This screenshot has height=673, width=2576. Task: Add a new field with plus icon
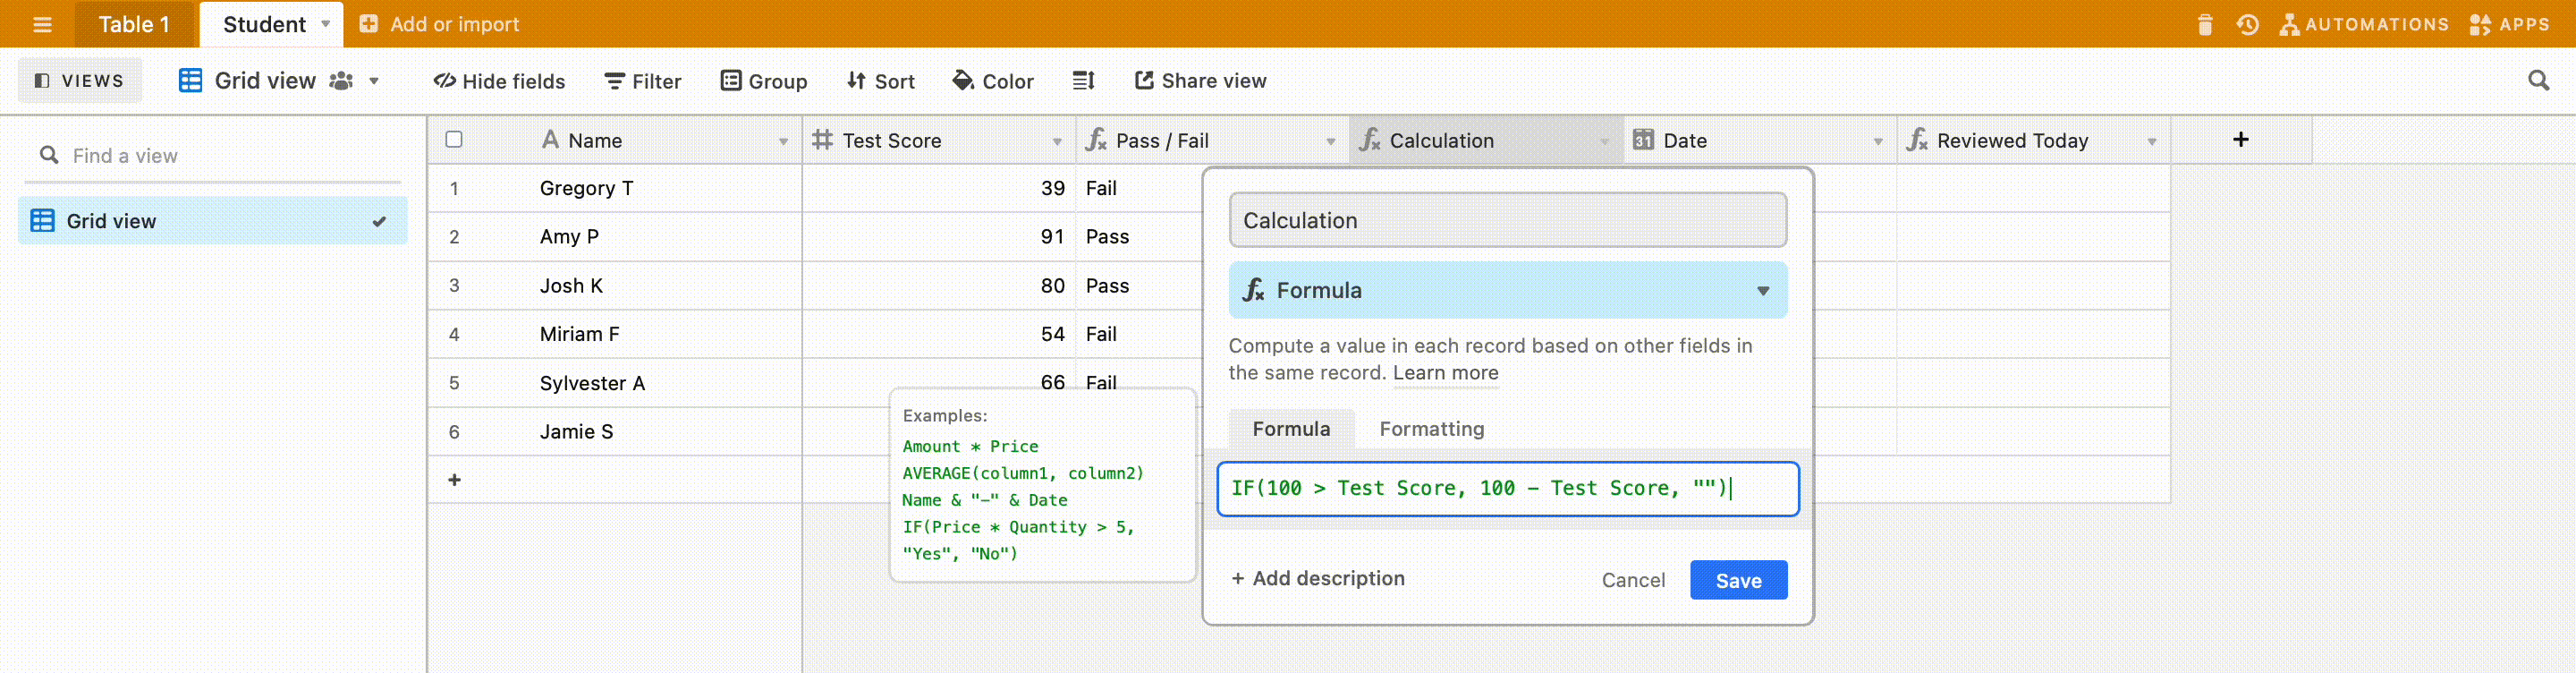point(2240,140)
